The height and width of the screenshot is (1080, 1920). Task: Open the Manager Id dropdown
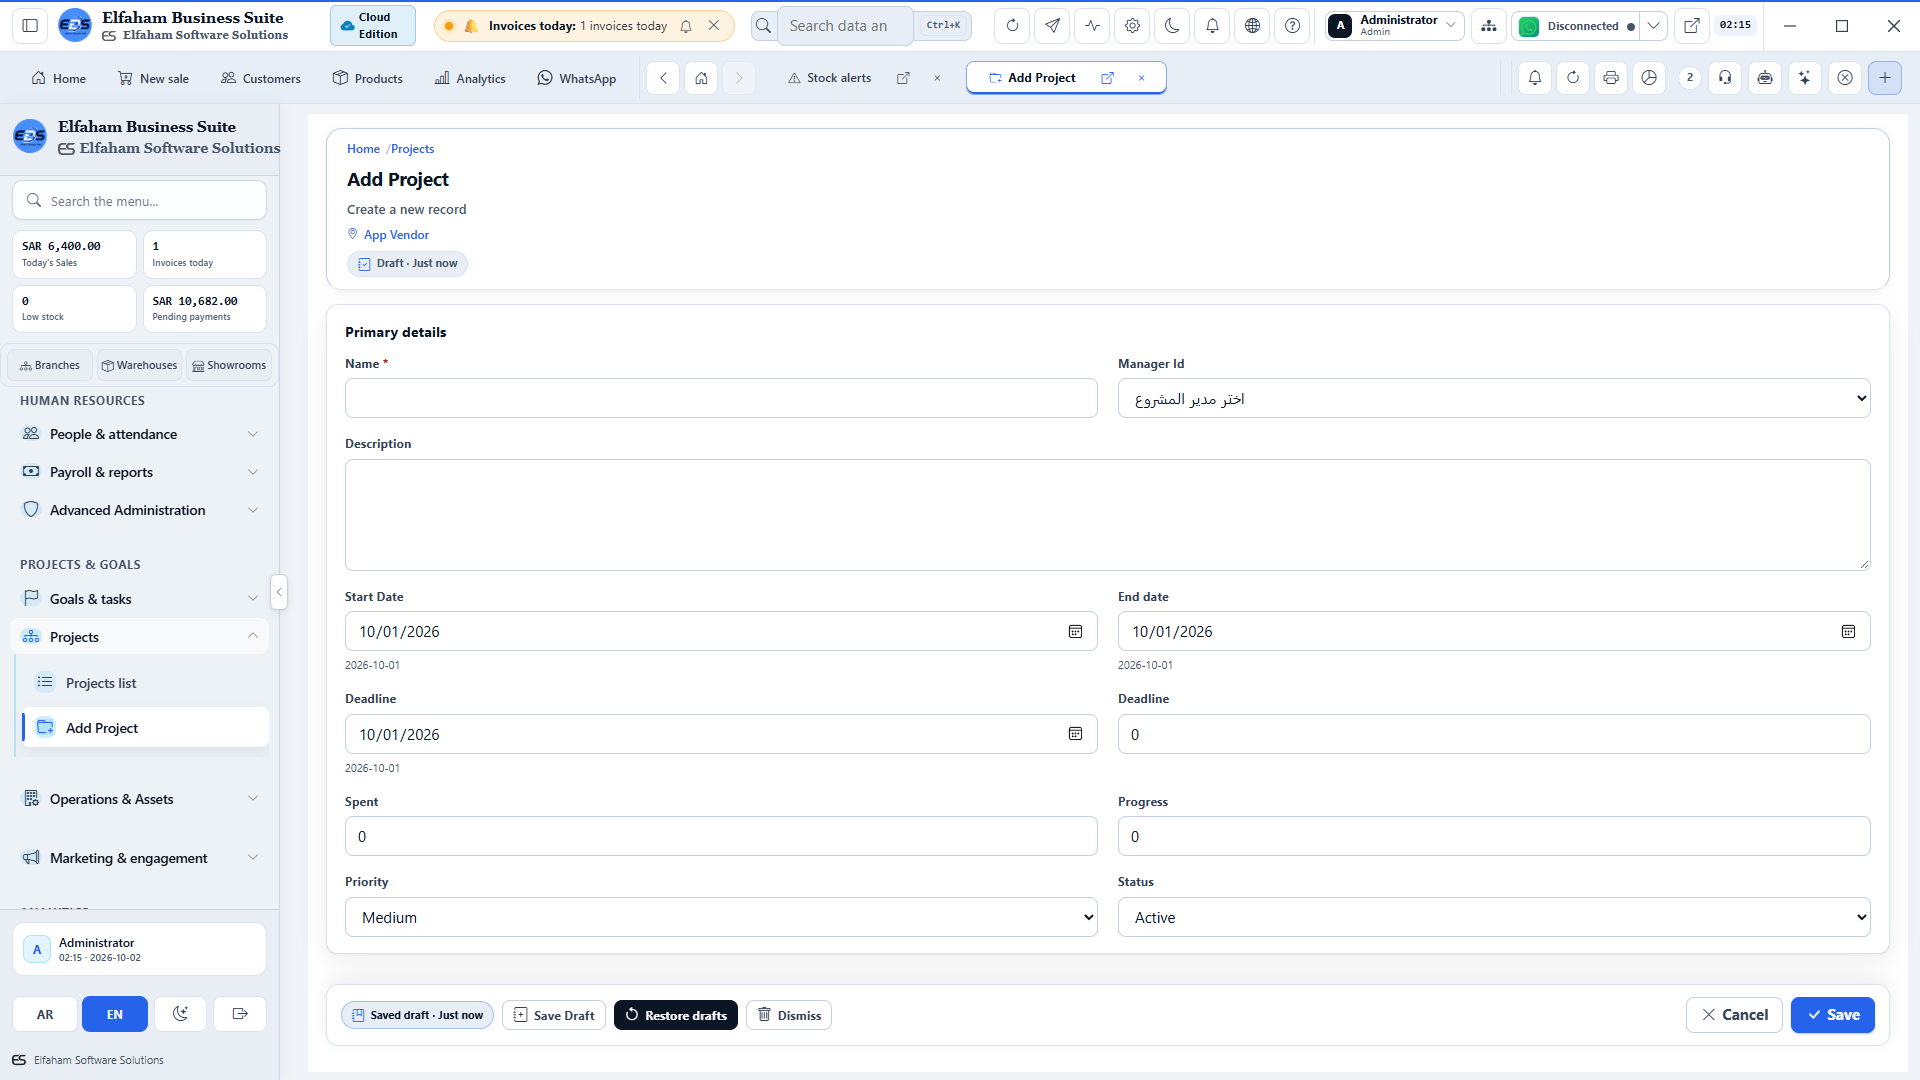click(x=1493, y=398)
